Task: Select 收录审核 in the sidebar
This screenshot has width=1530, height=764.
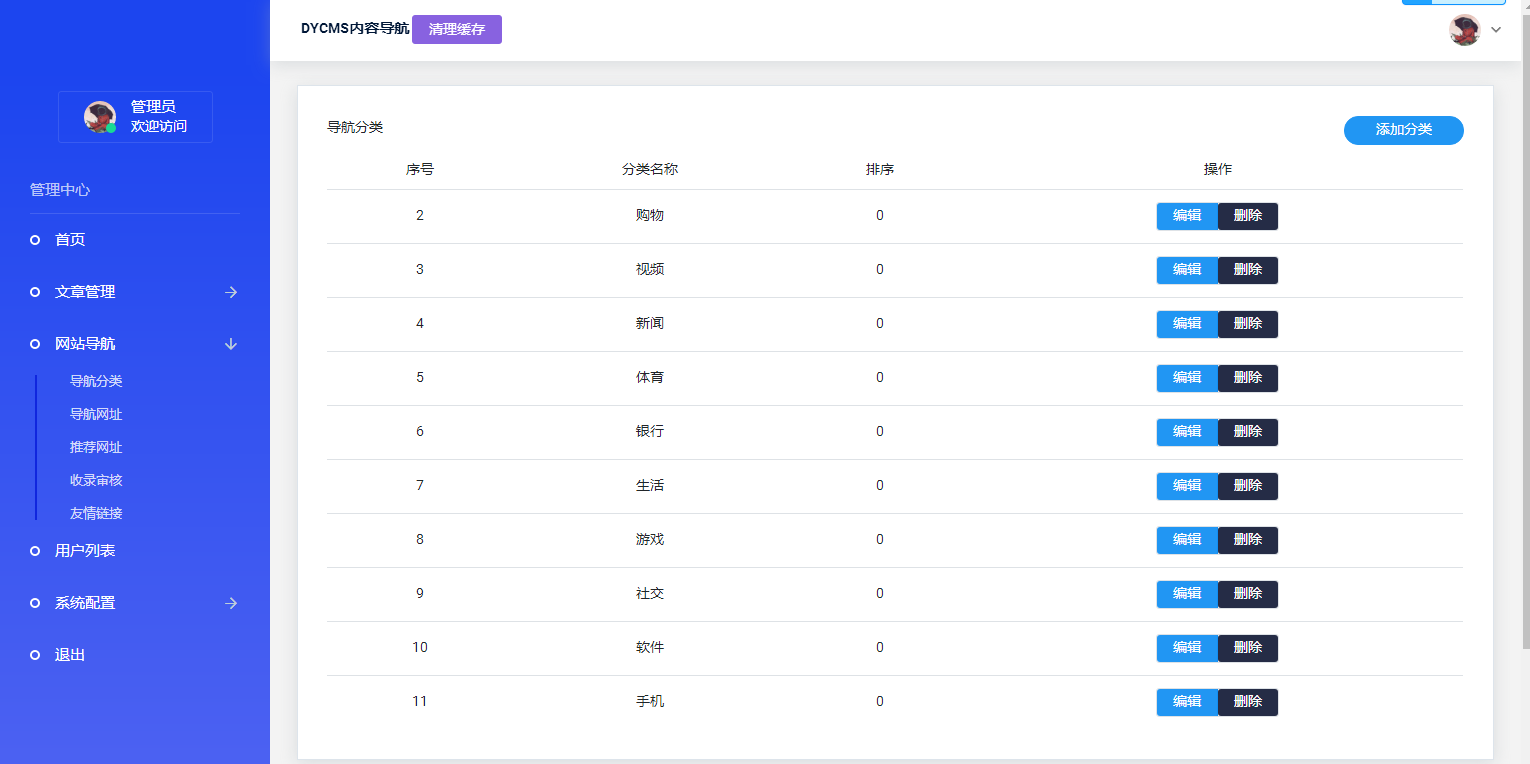Action: tap(96, 480)
